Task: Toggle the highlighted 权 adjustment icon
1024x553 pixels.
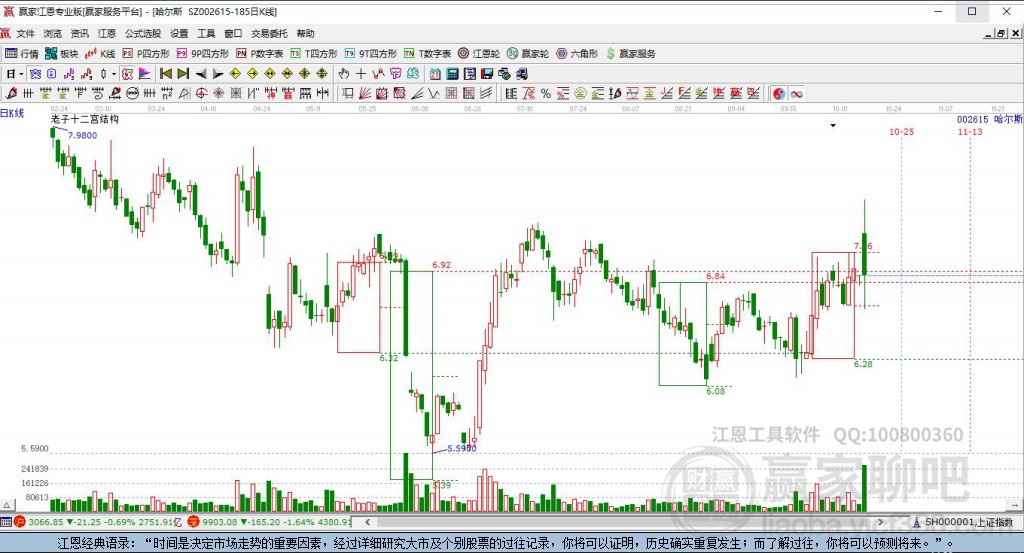Action: (x=127, y=74)
